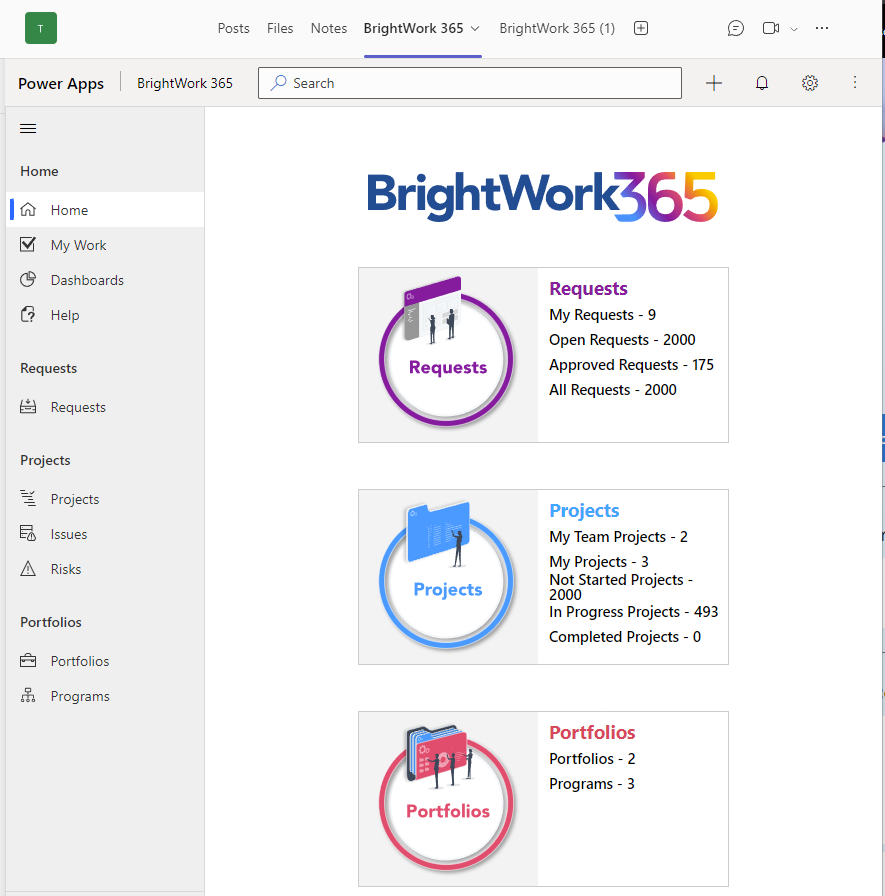Image resolution: width=885 pixels, height=896 pixels.
Task: Click the video camera meeting icon
Action: 770,28
